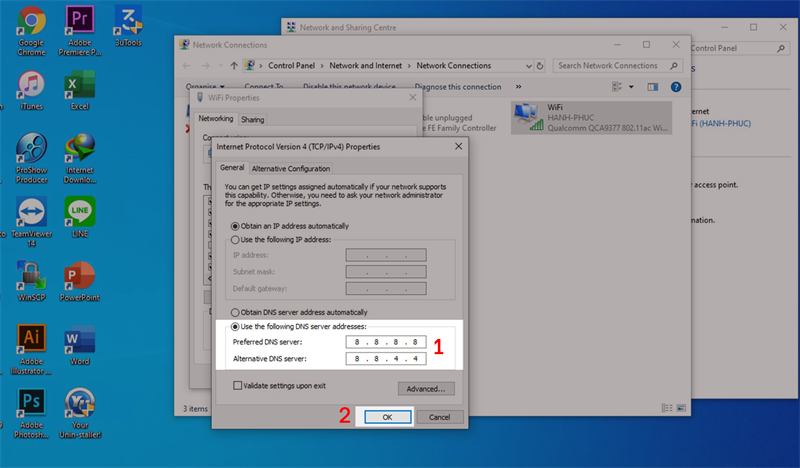800x468 pixels.
Task: Click the refresh button beside the address bar
Action: 540,66
